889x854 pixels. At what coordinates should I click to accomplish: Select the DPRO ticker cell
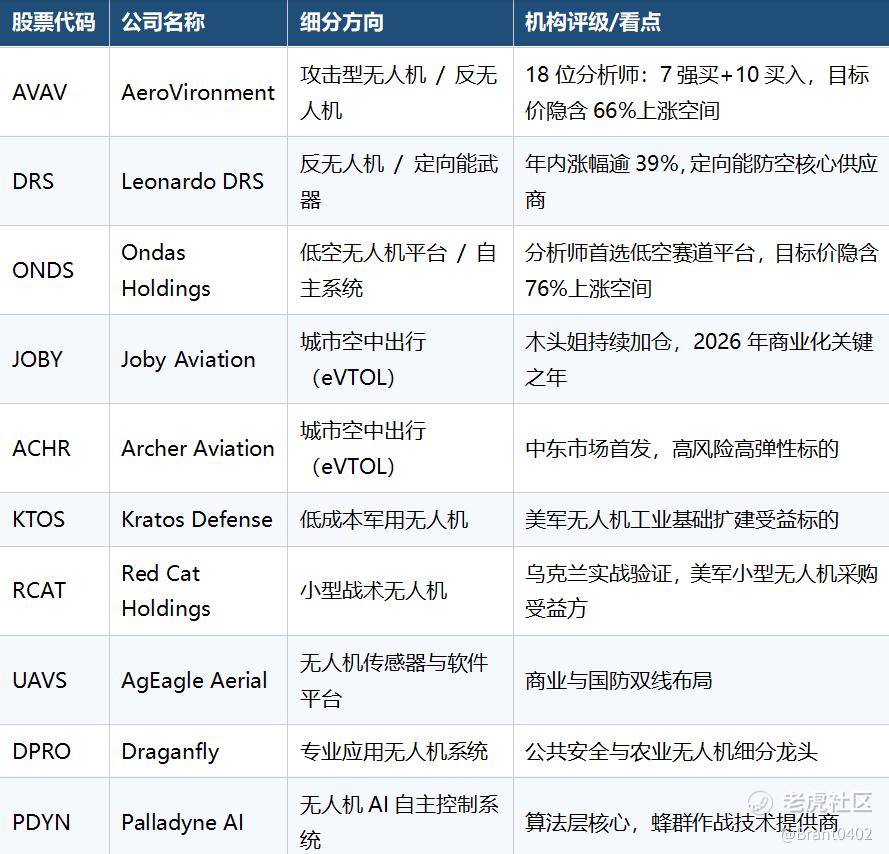54,751
